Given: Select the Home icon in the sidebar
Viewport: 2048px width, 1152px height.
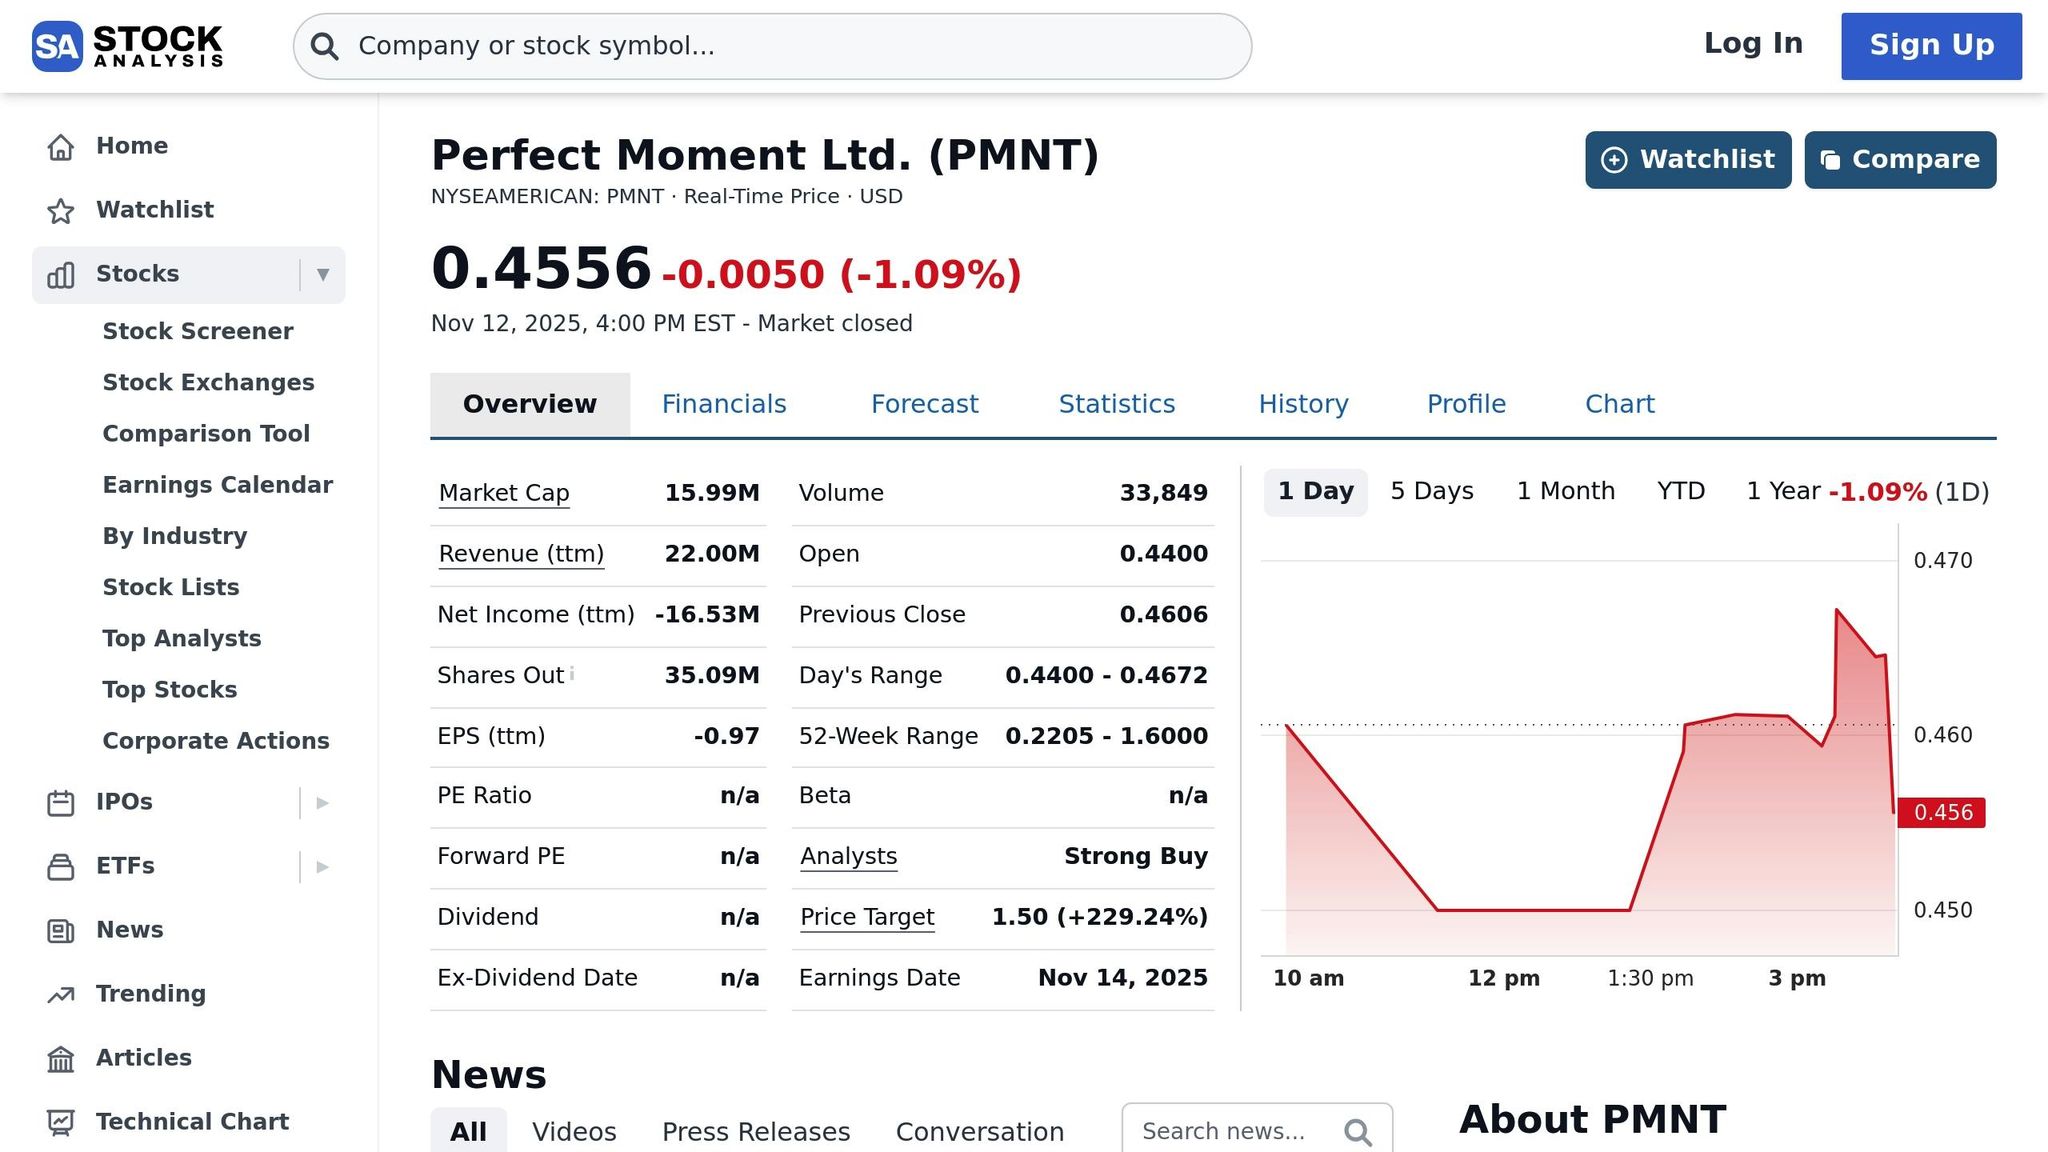Looking at the screenshot, I should (61, 145).
